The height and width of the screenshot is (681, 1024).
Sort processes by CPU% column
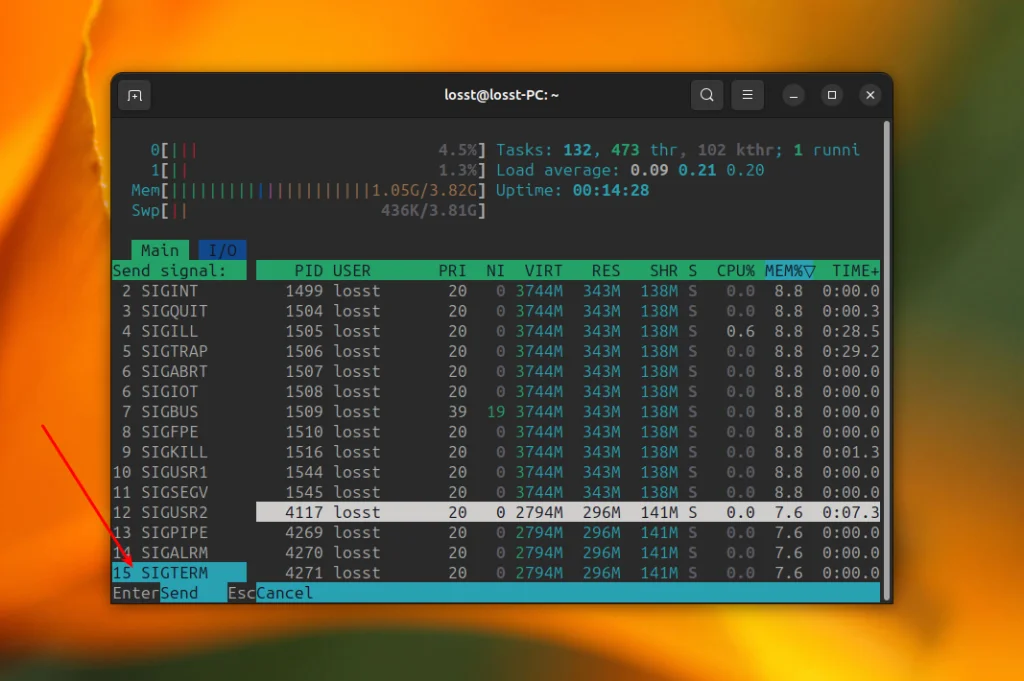click(x=735, y=271)
